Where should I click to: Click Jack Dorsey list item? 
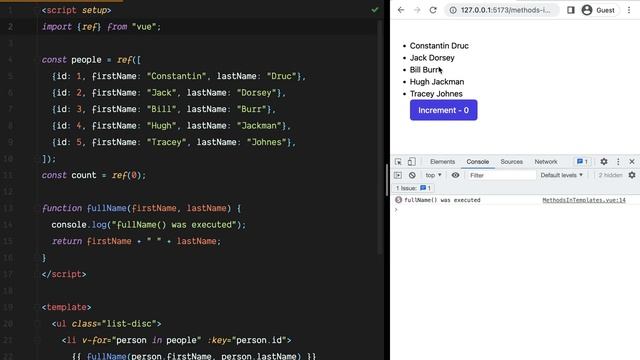(x=432, y=58)
